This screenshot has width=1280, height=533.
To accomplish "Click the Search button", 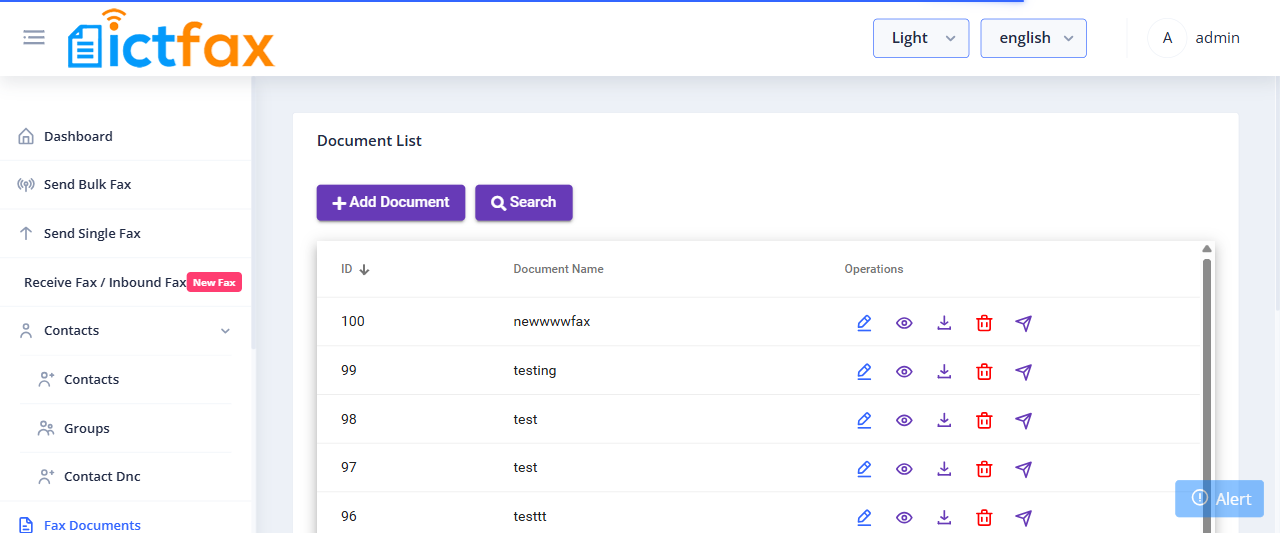I will [524, 202].
